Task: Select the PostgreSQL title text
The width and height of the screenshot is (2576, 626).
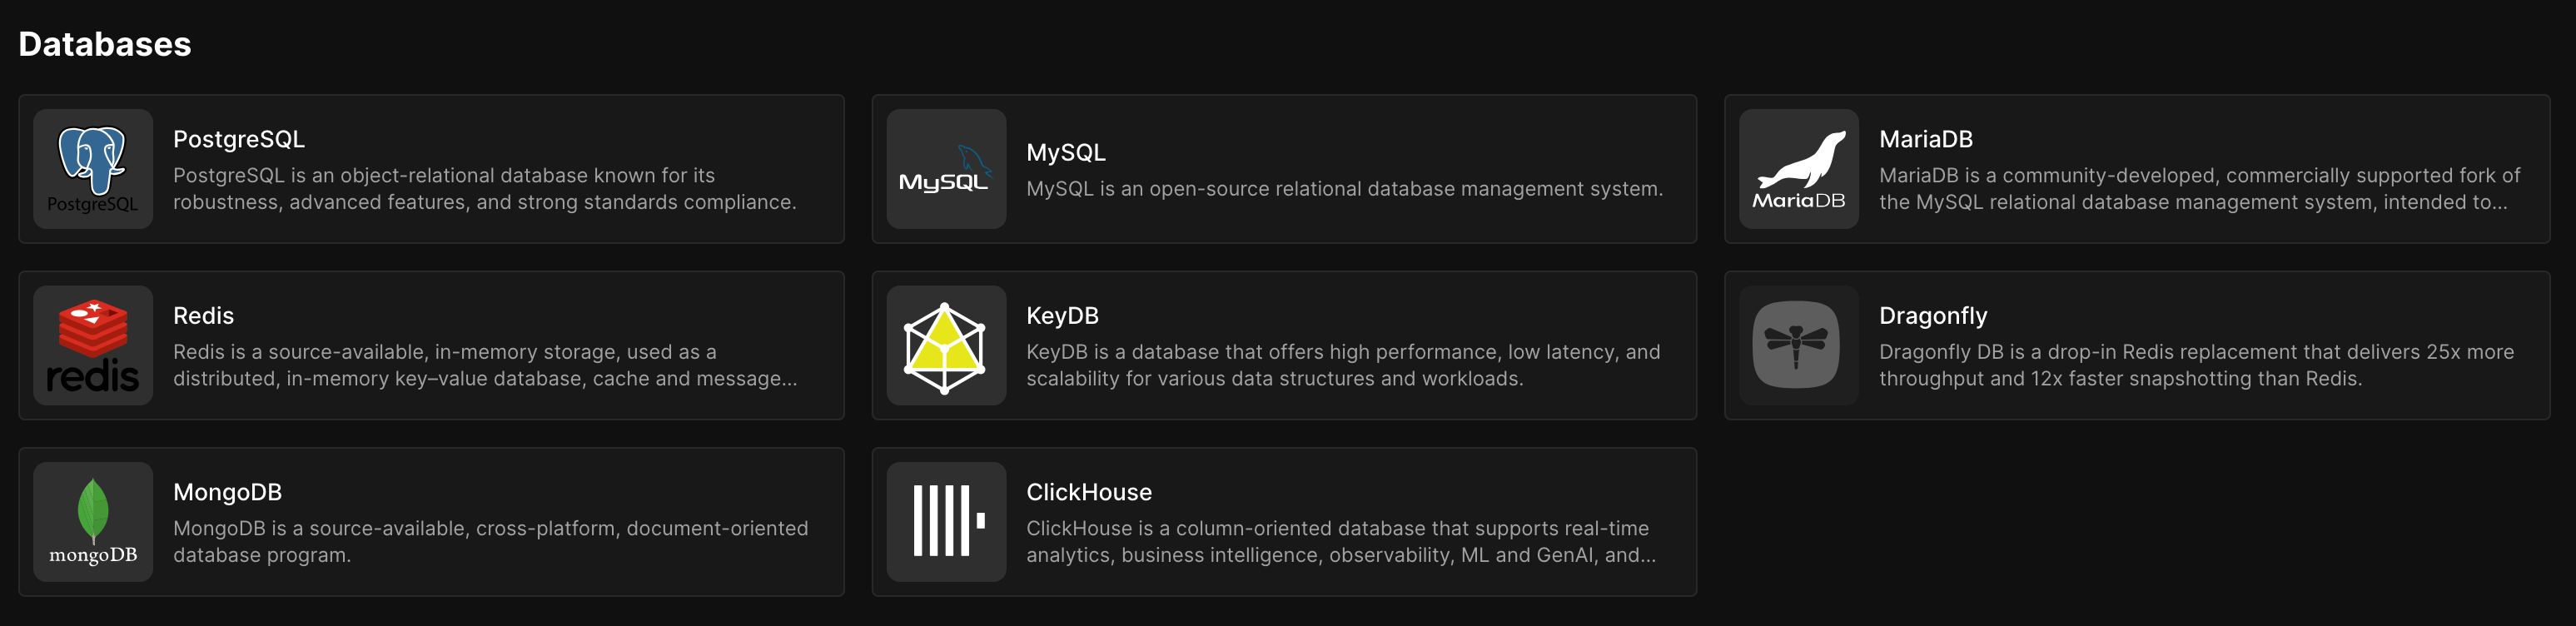Action: (238, 139)
